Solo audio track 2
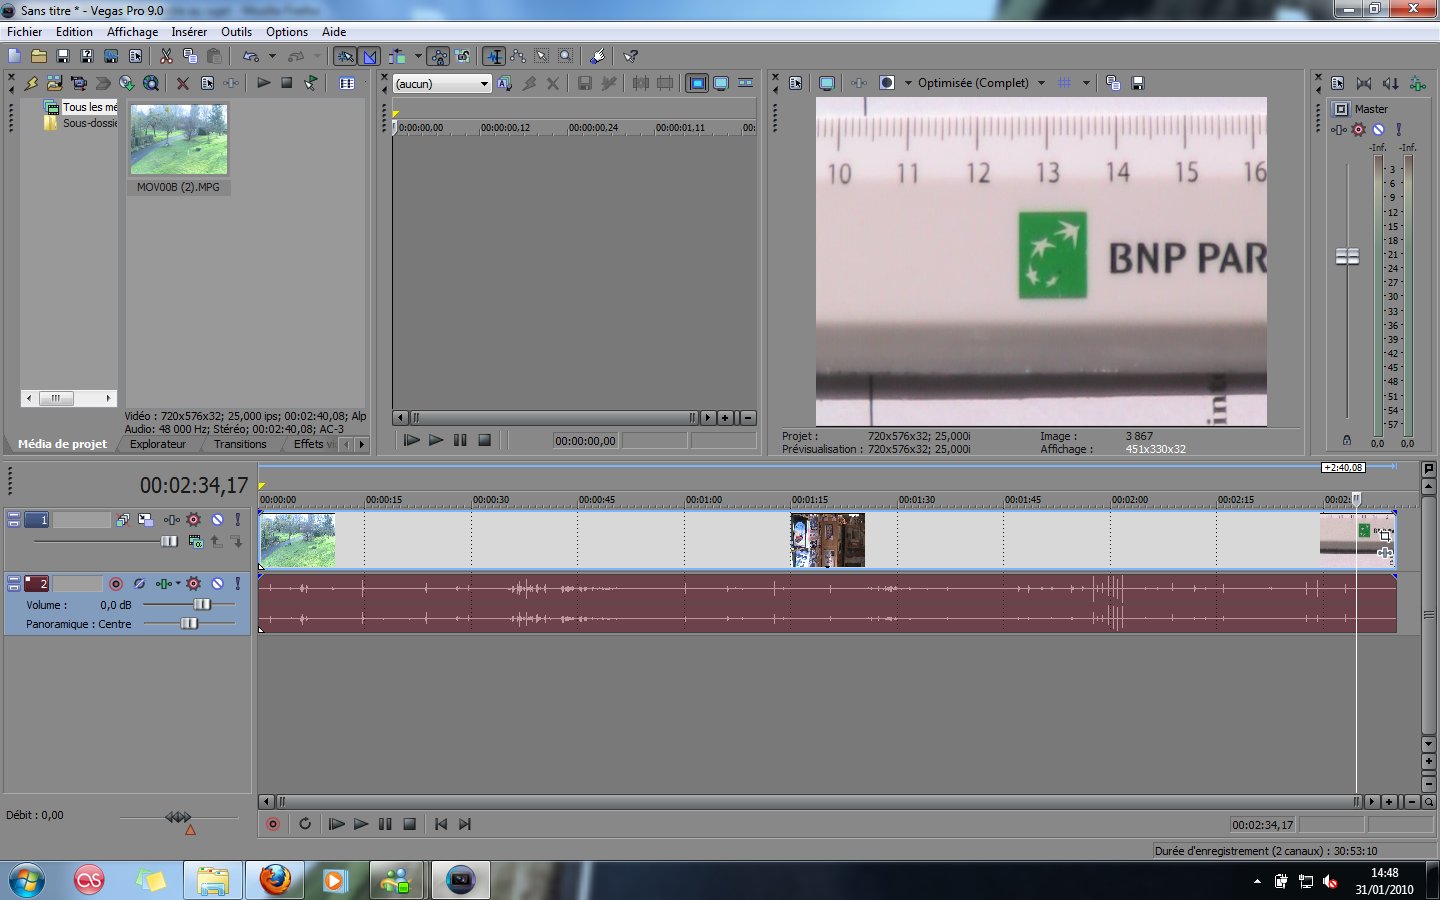This screenshot has width=1440, height=900. pyautogui.click(x=238, y=583)
